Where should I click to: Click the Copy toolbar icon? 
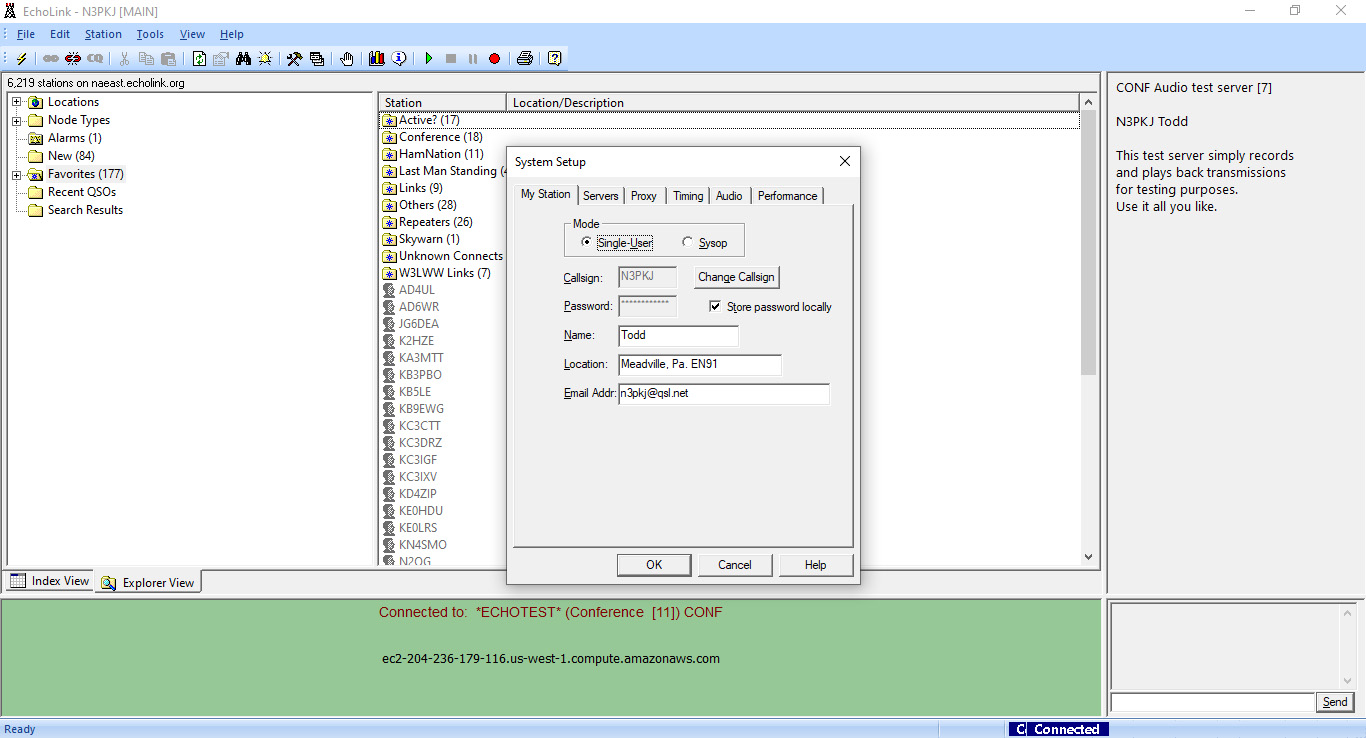point(147,59)
